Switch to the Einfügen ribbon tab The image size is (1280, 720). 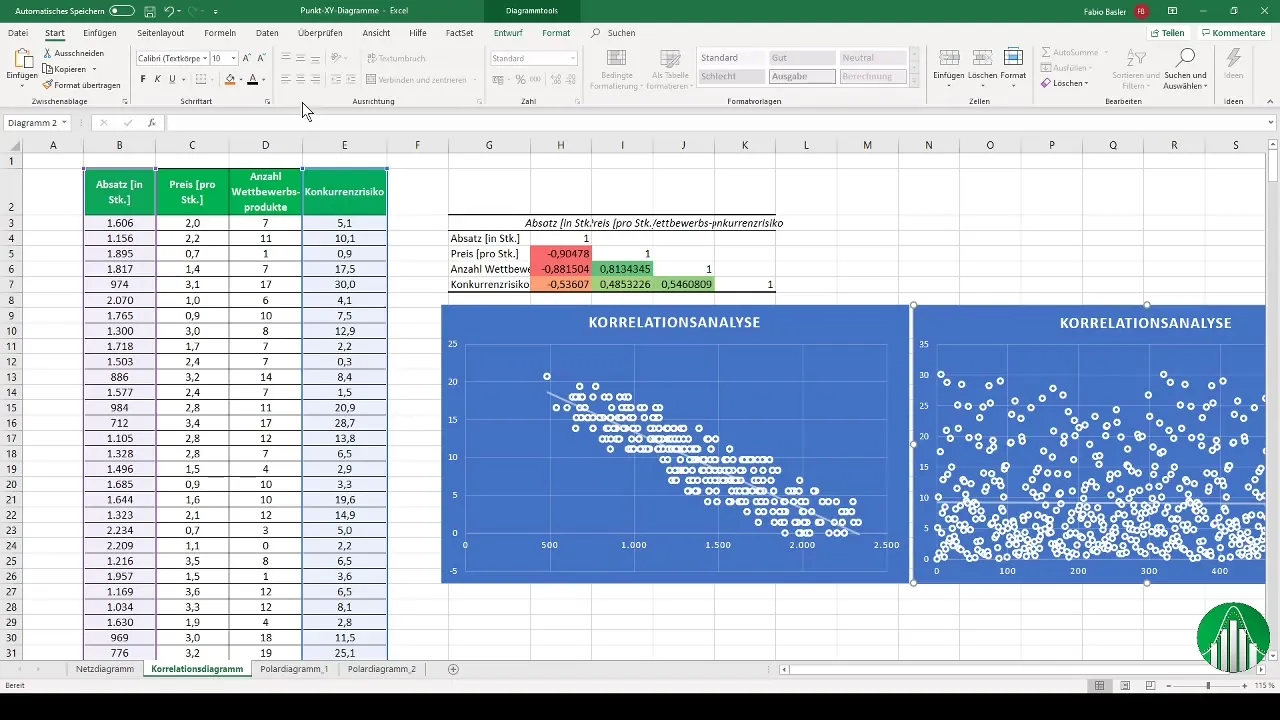[x=100, y=33]
